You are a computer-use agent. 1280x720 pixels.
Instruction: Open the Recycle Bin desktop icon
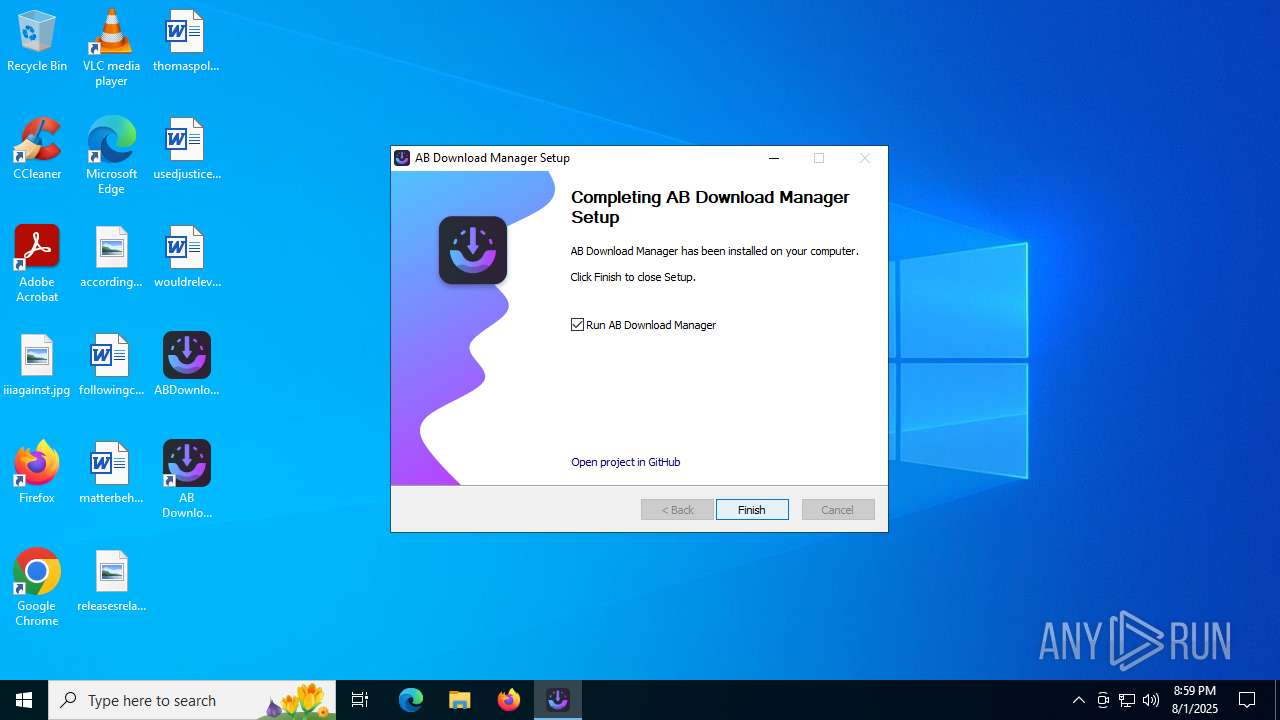(37, 42)
